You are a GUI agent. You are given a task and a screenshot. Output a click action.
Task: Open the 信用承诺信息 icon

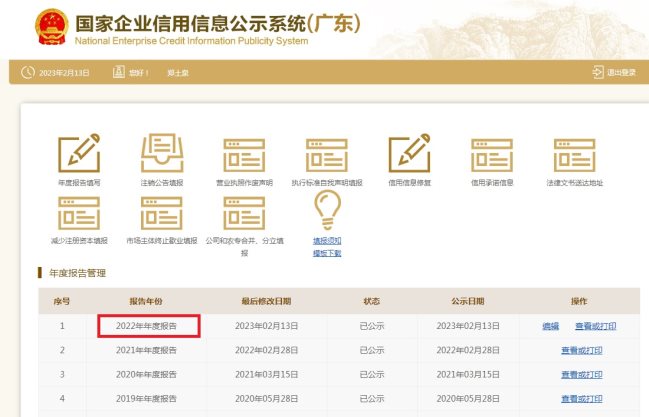point(491,153)
